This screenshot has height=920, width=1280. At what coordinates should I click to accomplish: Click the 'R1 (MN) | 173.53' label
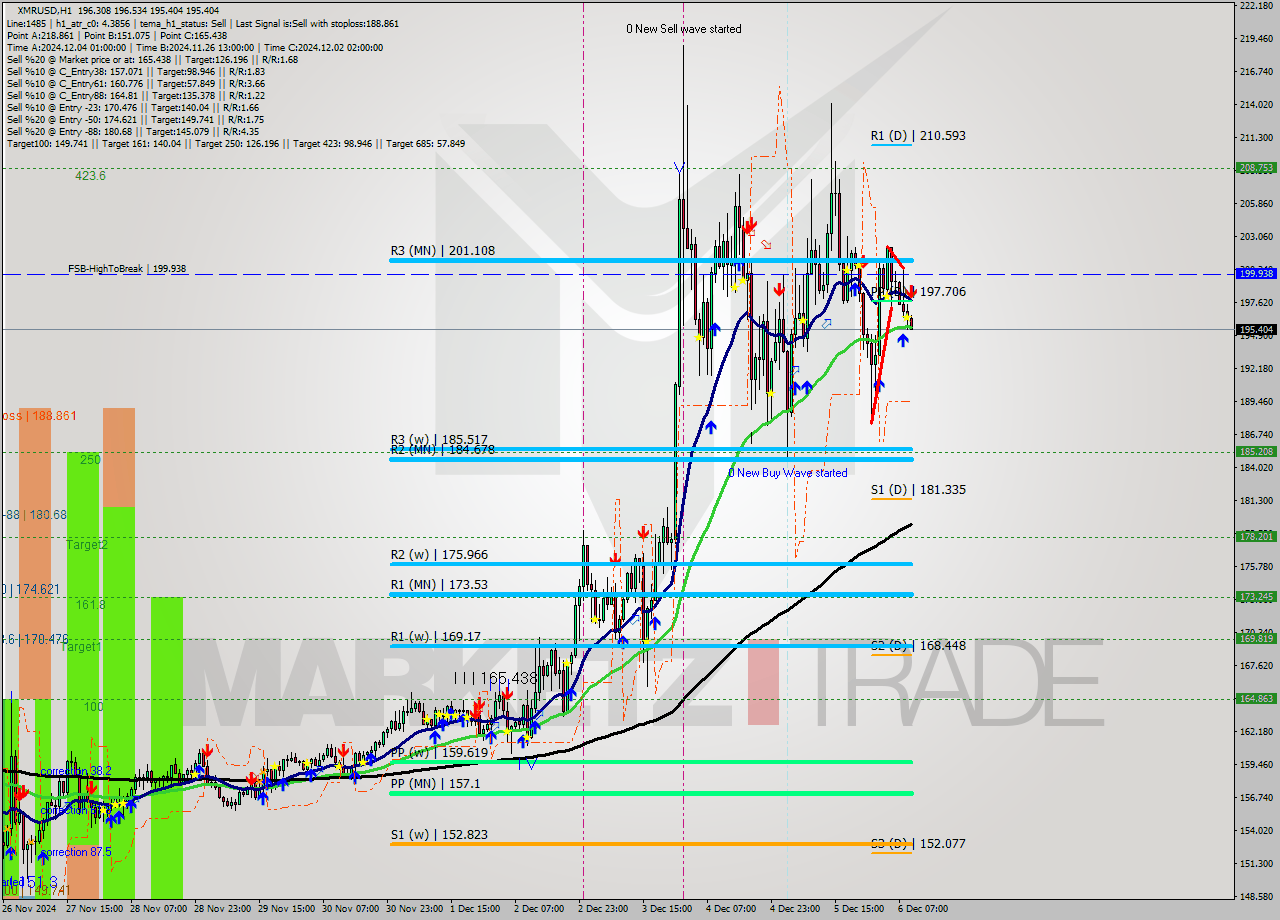439,584
